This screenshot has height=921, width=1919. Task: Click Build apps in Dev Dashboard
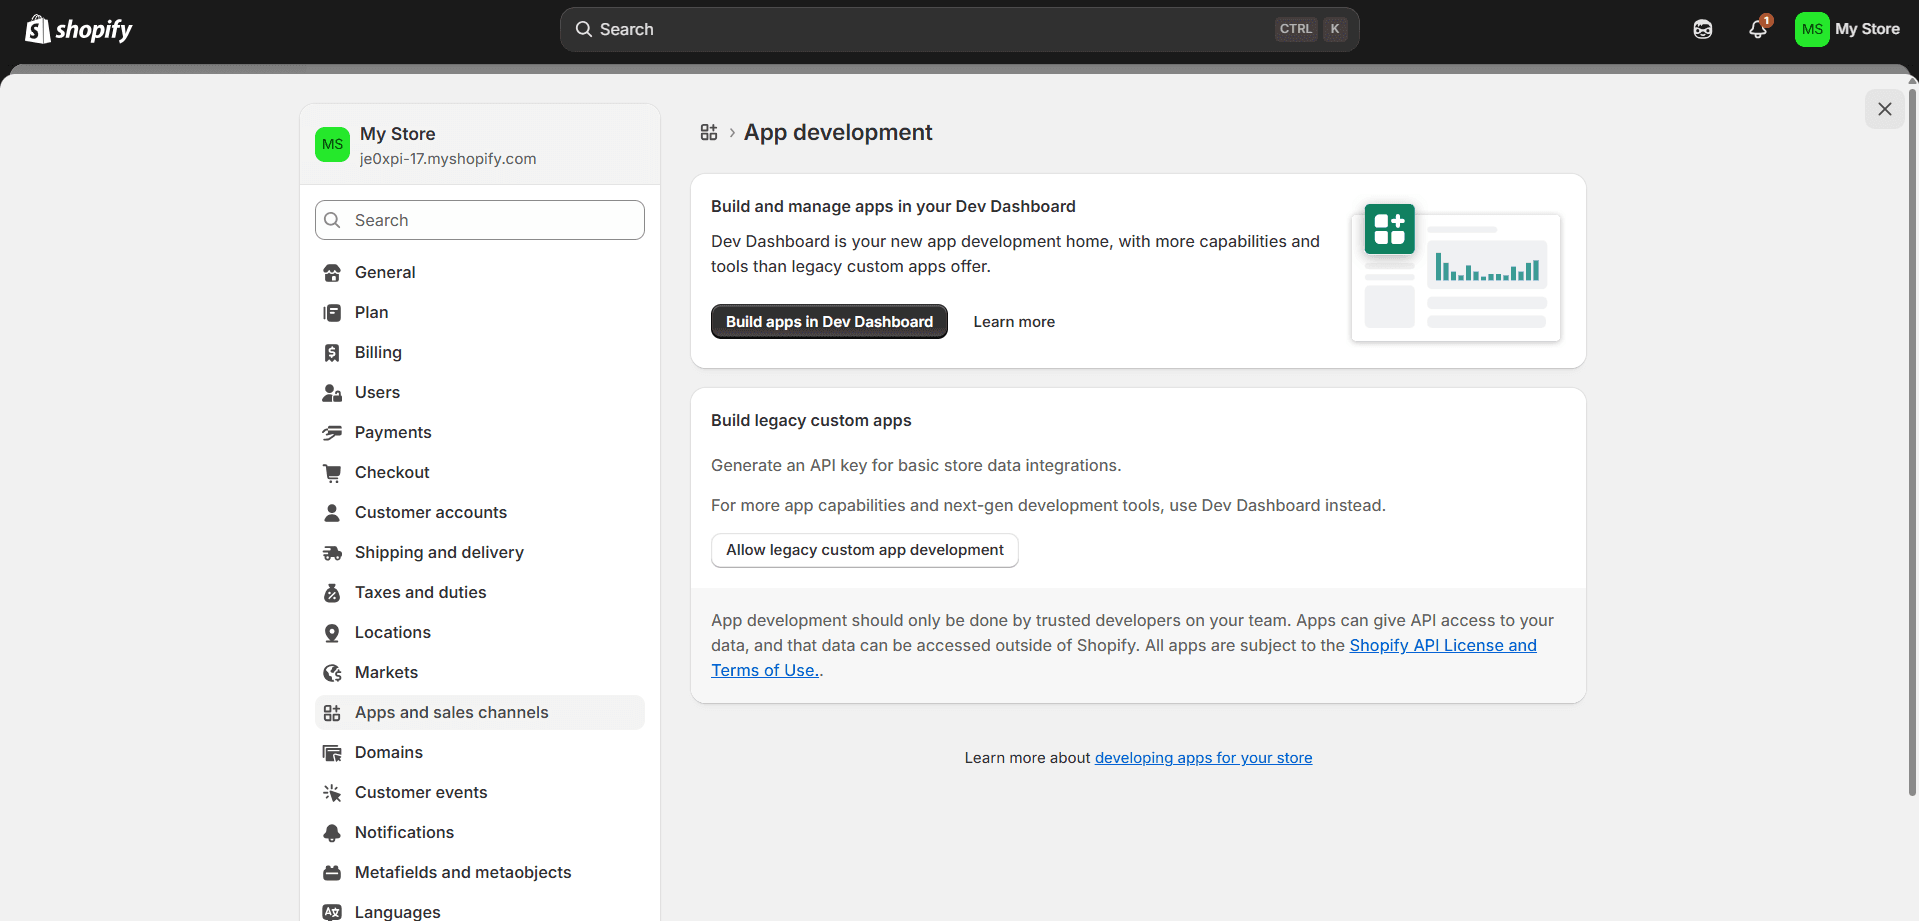coord(829,321)
